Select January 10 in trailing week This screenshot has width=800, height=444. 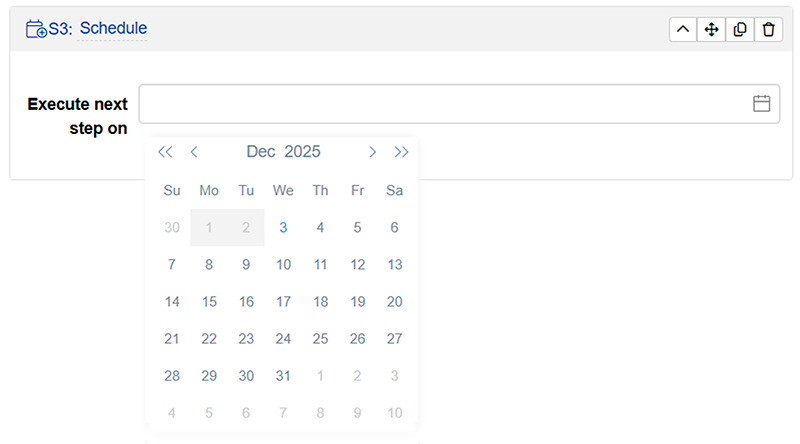[395, 413]
